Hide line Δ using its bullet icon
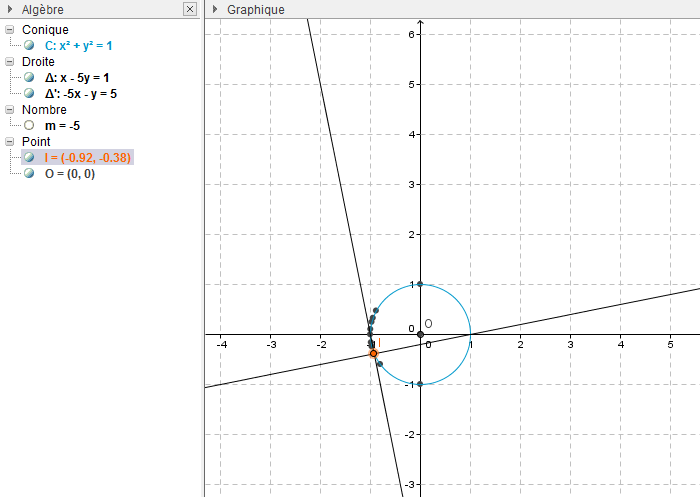 [x=30, y=77]
